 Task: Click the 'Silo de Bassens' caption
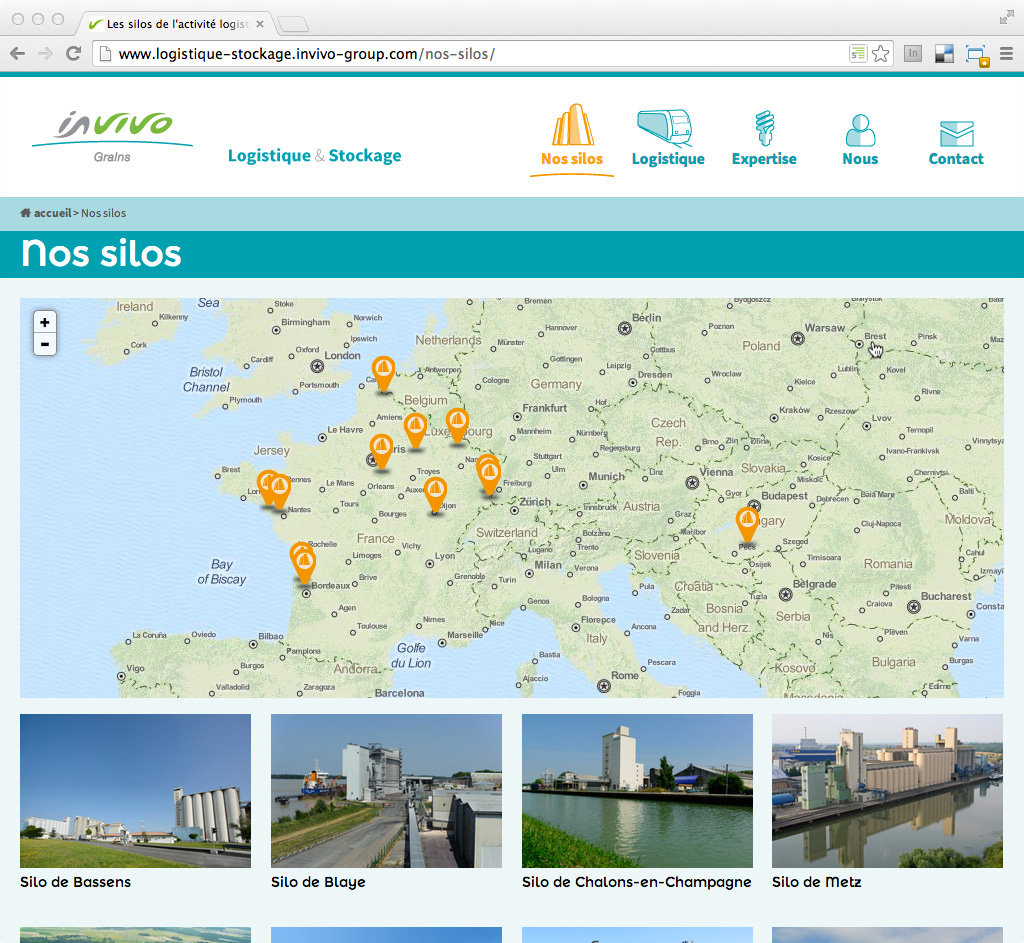pyautogui.click(x=75, y=882)
